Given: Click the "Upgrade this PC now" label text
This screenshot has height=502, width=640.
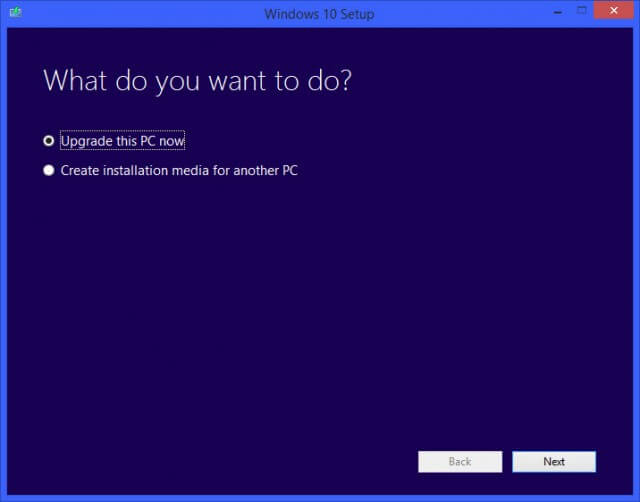Looking at the screenshot, I should point(122,141).
